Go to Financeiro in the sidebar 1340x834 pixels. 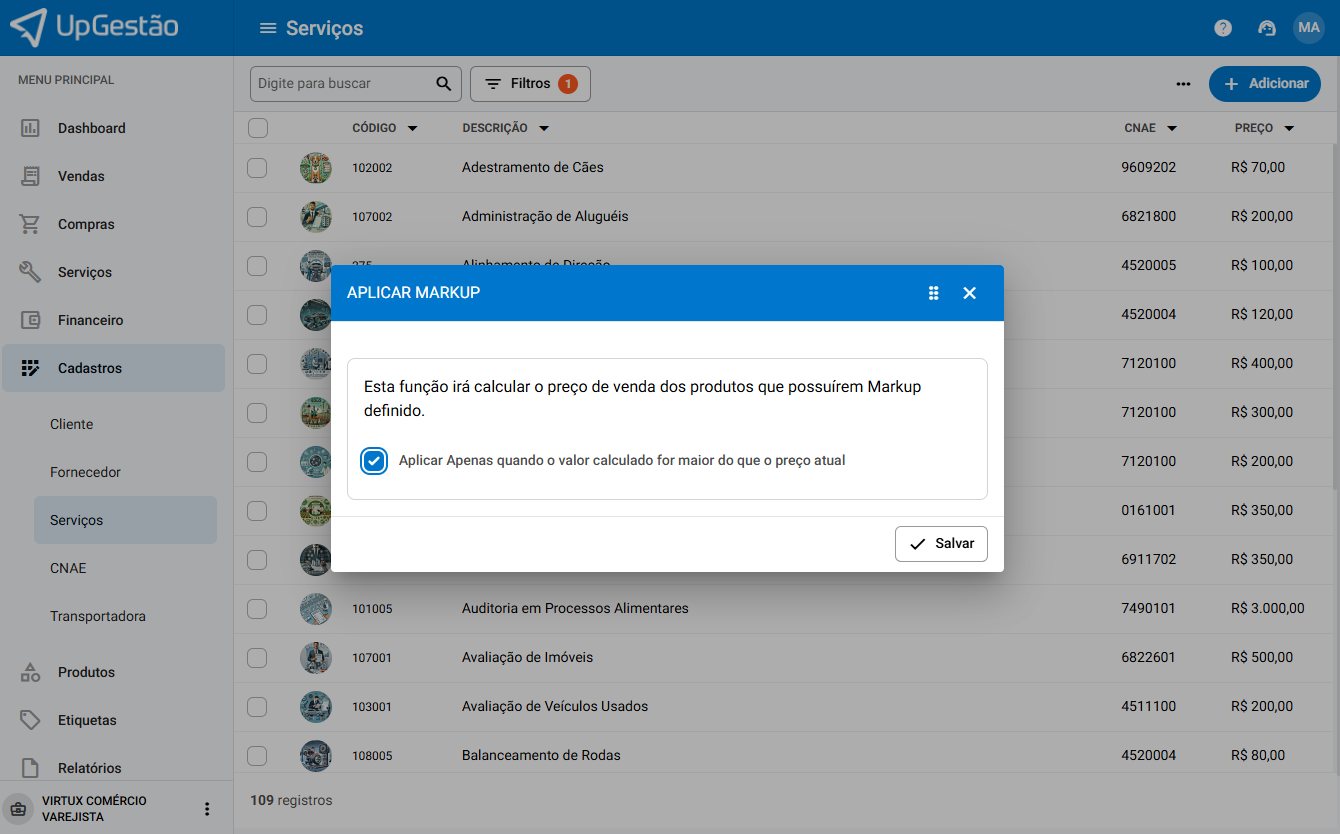point(90,320)
